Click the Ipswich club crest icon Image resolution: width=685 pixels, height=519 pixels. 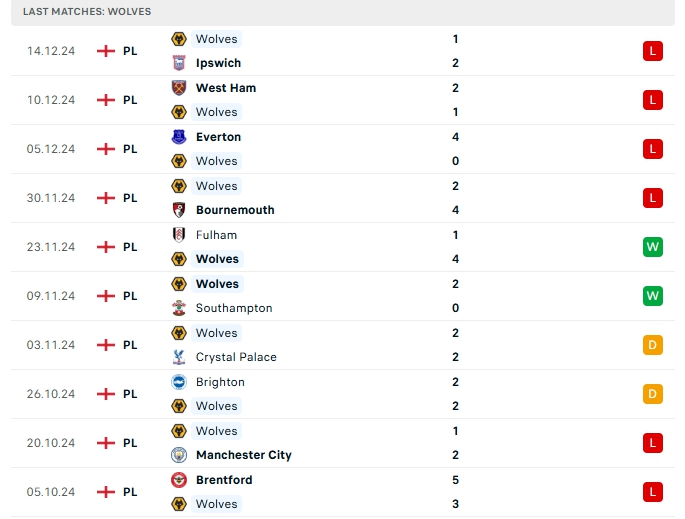(179, 63)
